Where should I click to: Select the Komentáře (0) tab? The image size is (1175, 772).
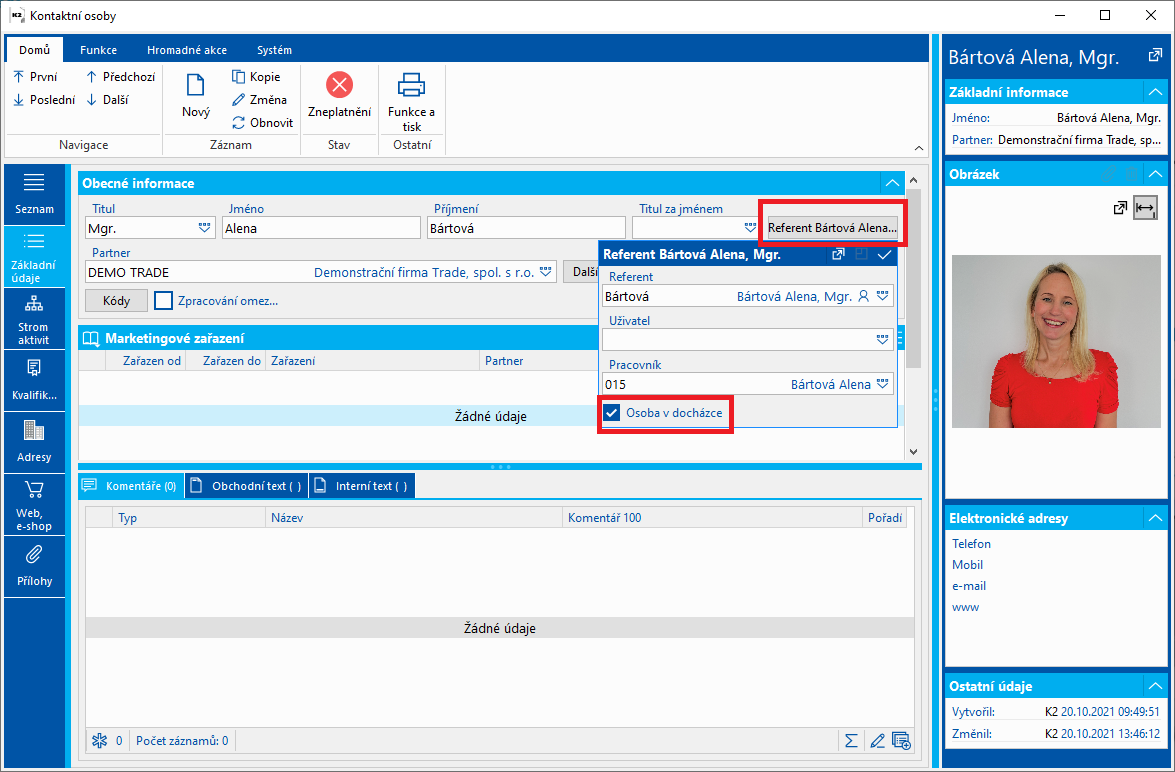coord(130,486)
